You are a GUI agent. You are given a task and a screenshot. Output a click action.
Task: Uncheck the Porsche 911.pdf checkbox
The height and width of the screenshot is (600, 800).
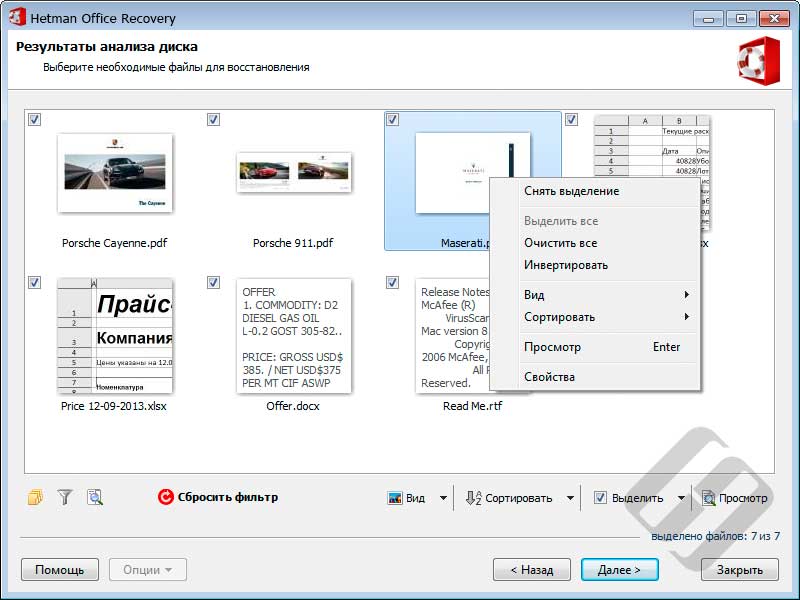[213, 119]
